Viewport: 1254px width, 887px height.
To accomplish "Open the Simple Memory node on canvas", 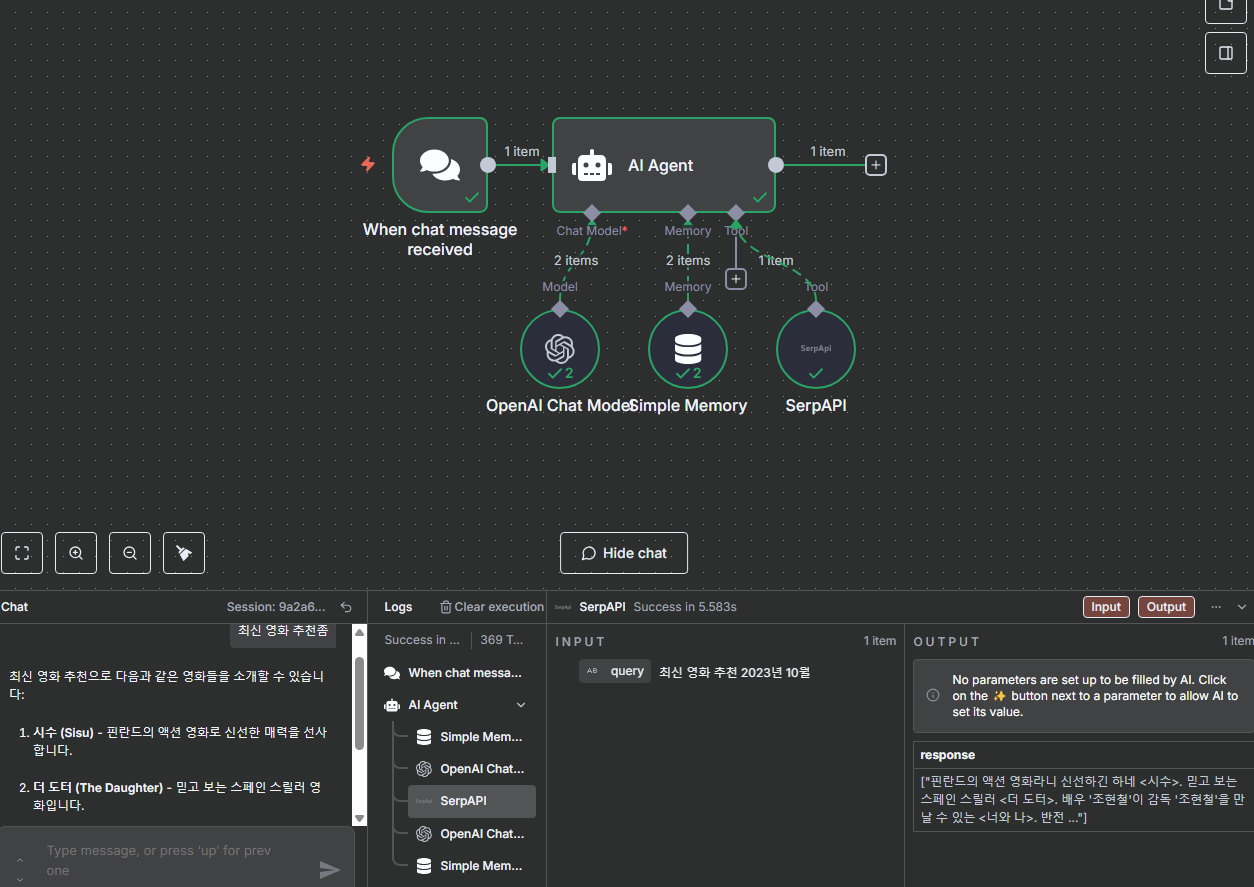I will pos(688,349).
